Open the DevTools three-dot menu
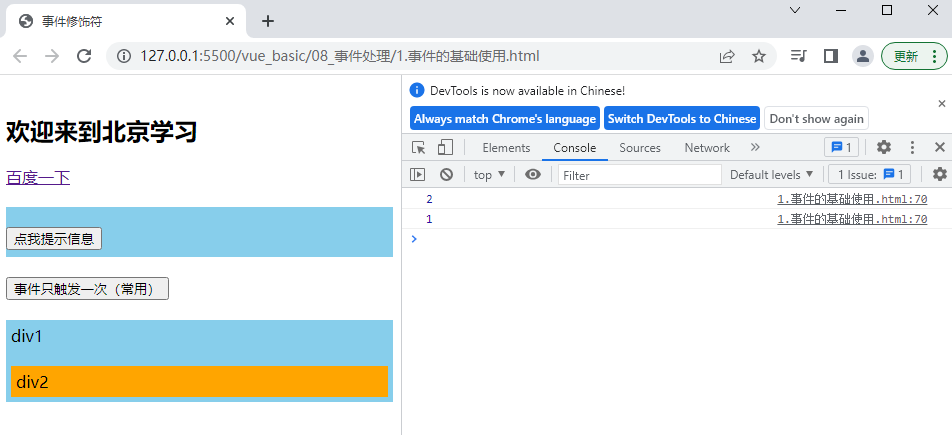The height and width of the screenshot is (435, 952). [912, 148]
